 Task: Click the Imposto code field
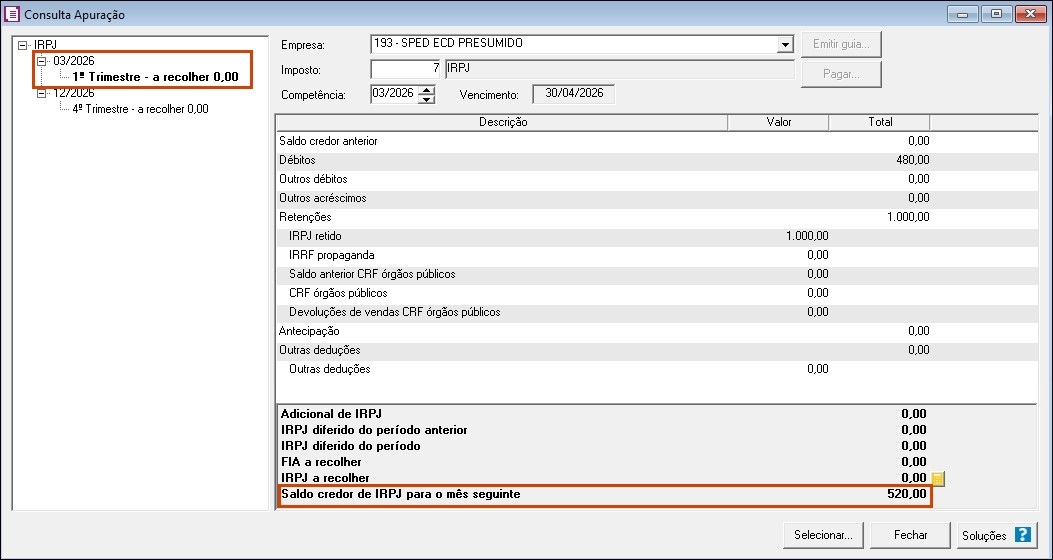pos(405,69)
